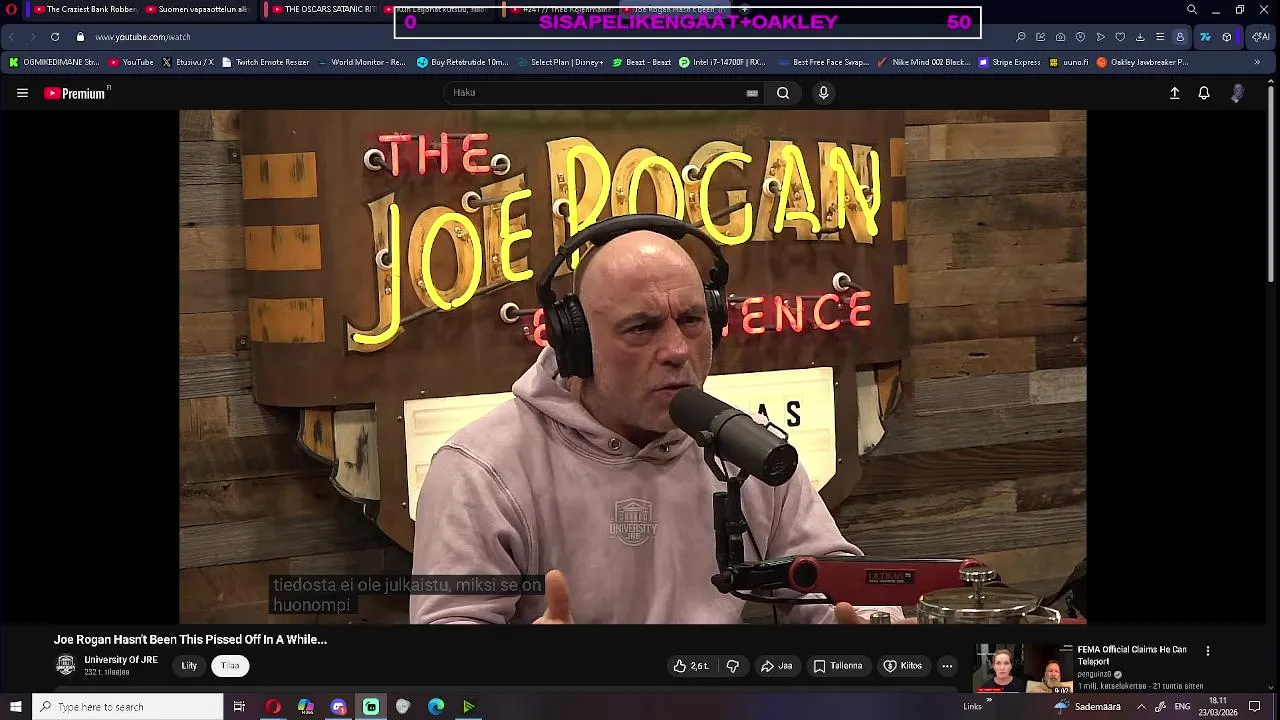This screenshot has height=720, width=1280.
Task: Click the Liity join button
Action: coord(189,666)
